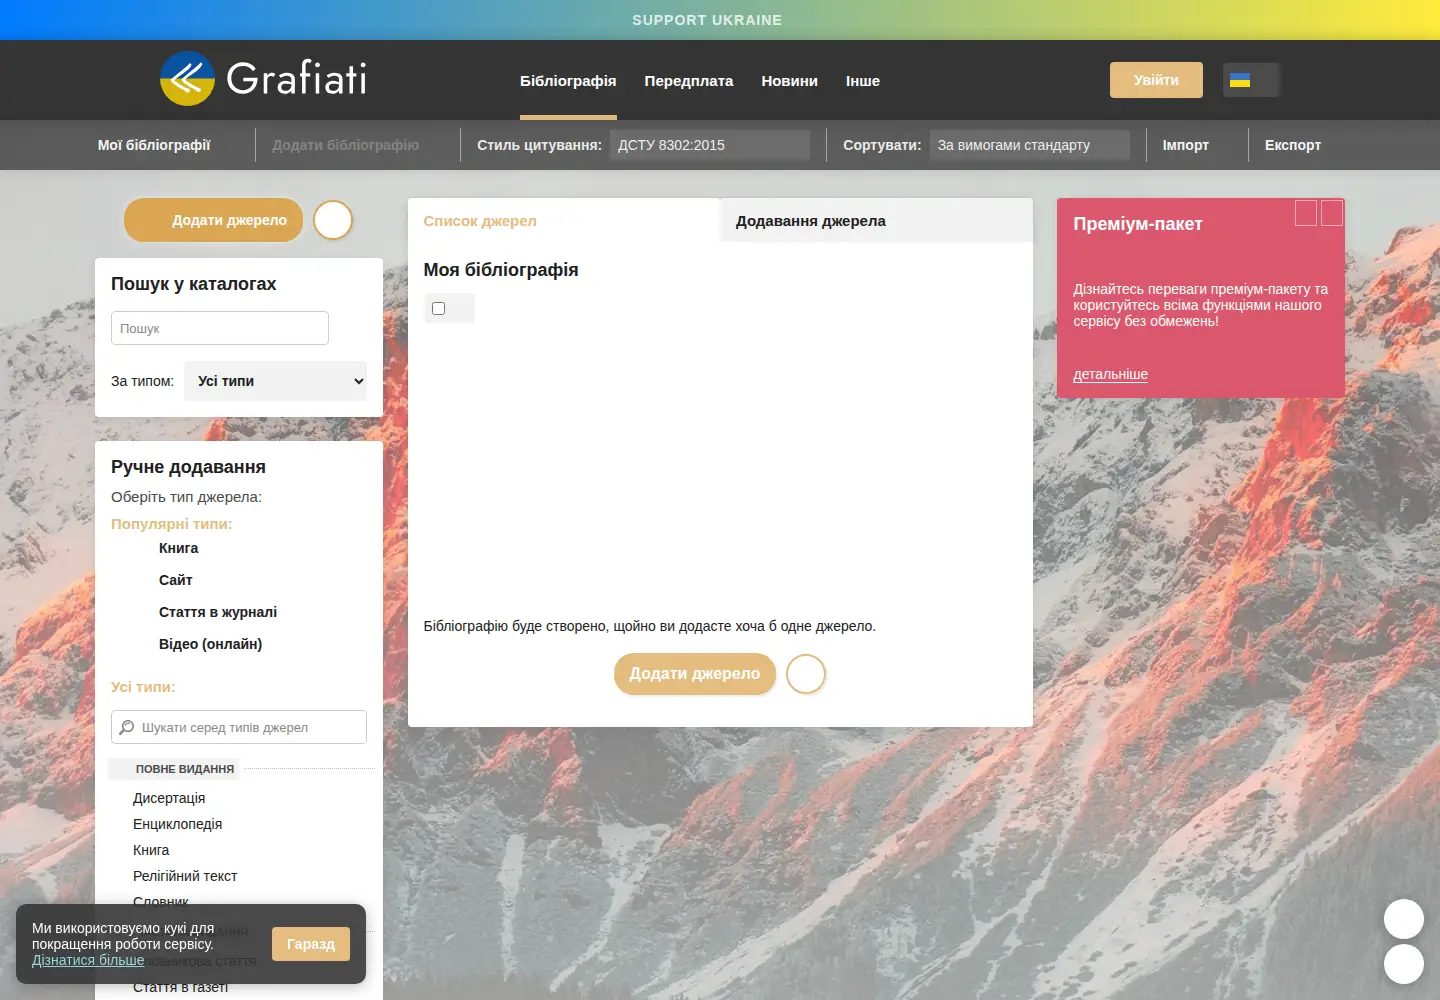The height and width of the screenshot is (1000, 1440).
Task: Open the Сортувати dropdown
Action: (1030, 145)
